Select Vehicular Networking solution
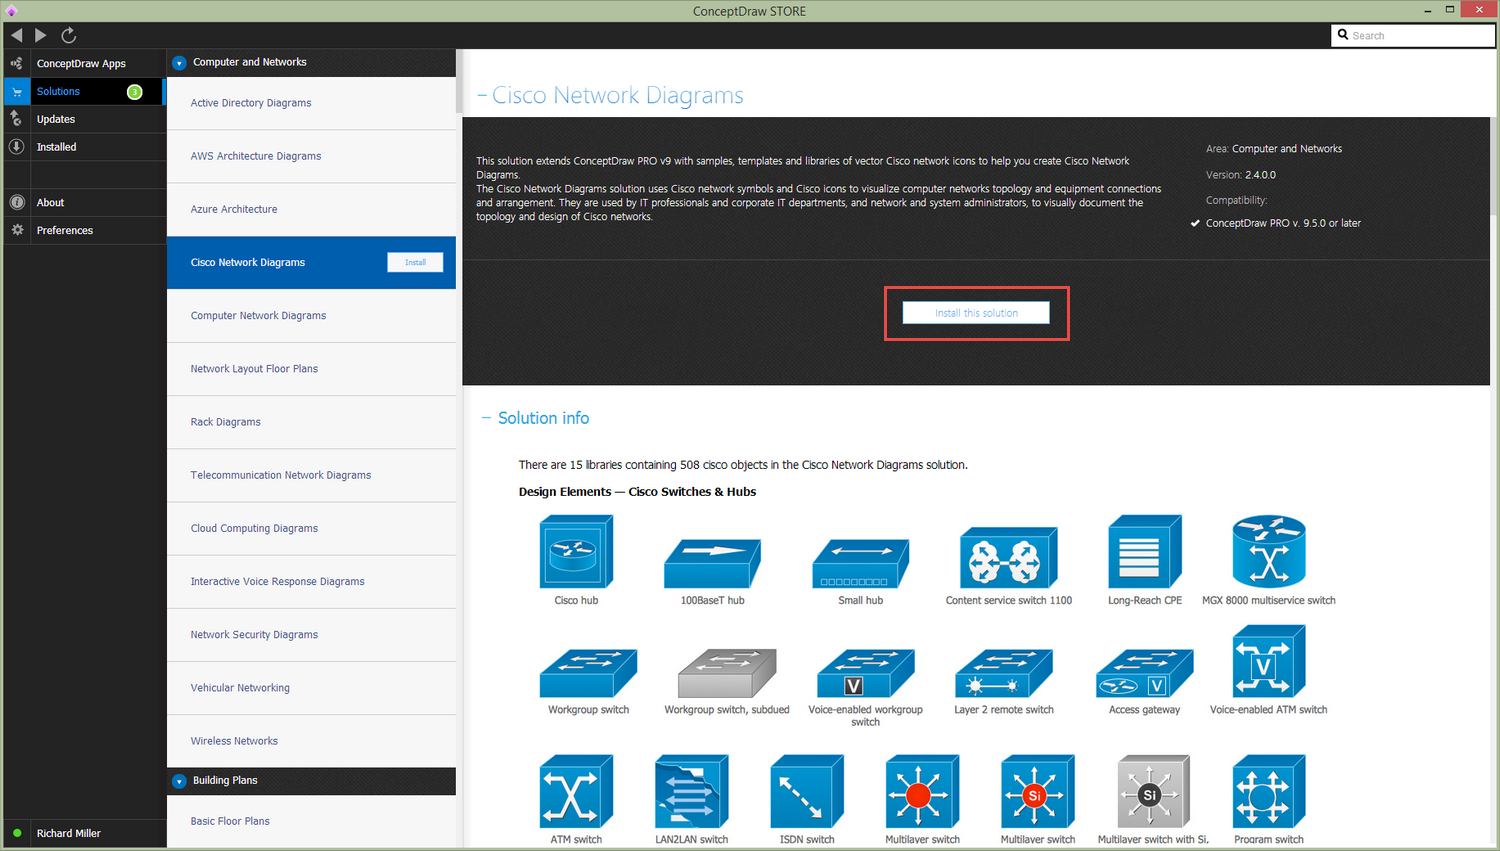1500x851 pixels. (x=311, y=688)
